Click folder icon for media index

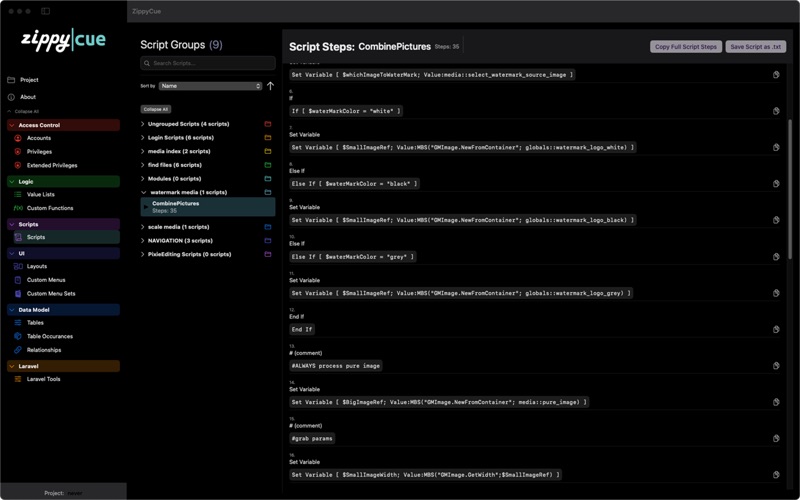(268, 152)
